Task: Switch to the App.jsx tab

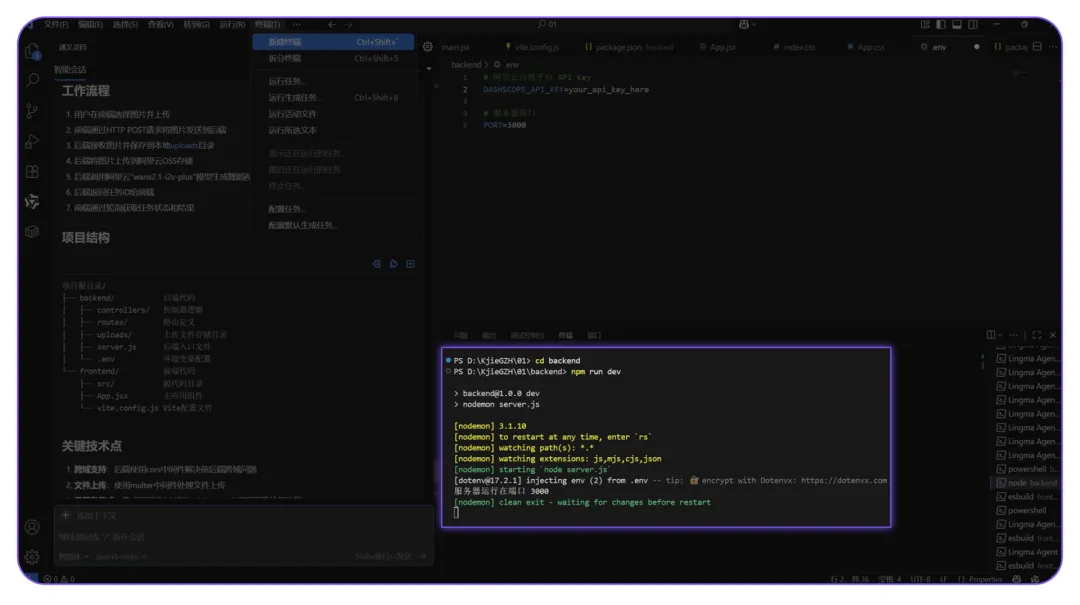Action: pyautogui.click(x=718, y=47)
